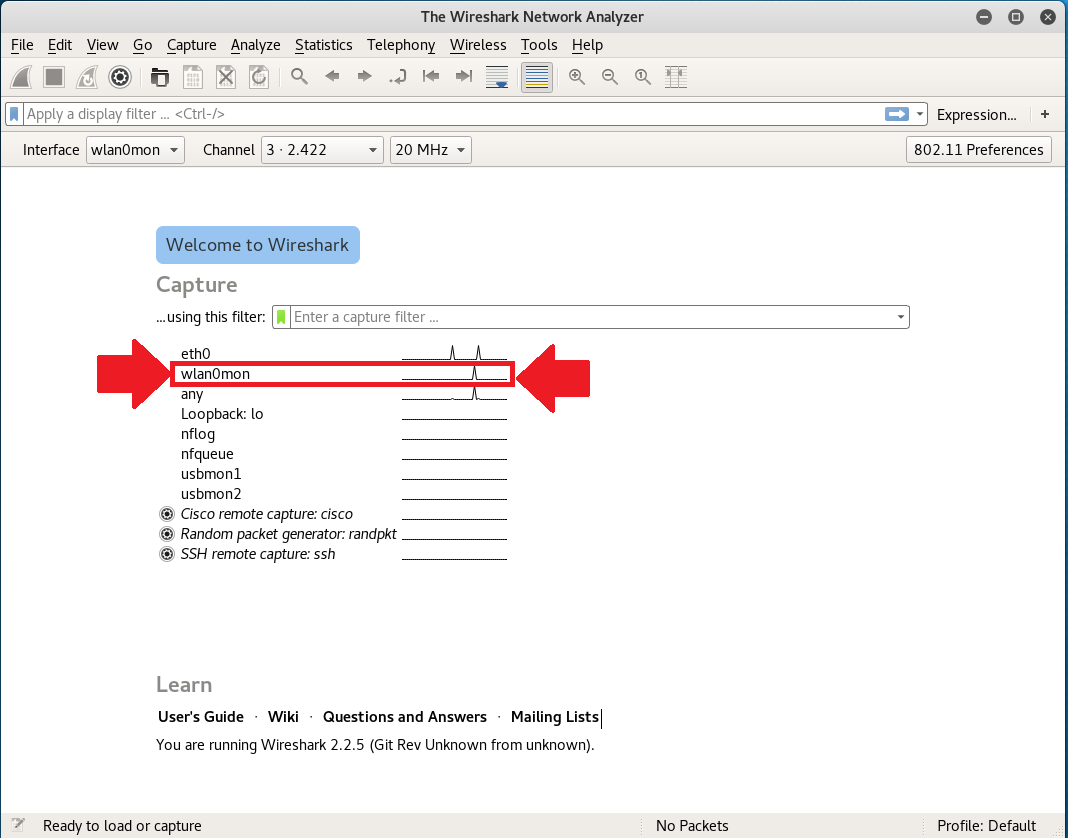Click the 802.11 Preferences button

click(x=978, y=150)
